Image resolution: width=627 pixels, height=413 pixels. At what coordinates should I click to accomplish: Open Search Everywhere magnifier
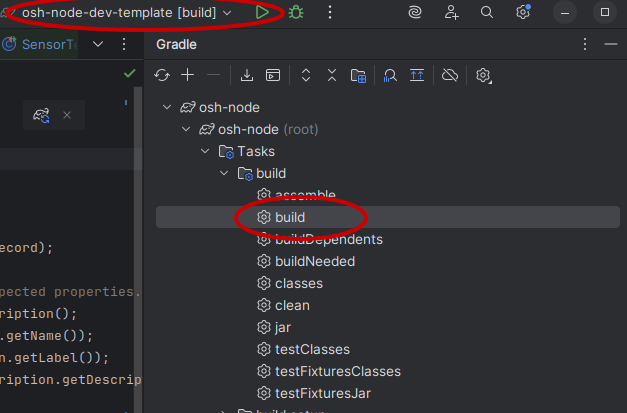click(487, 12)
